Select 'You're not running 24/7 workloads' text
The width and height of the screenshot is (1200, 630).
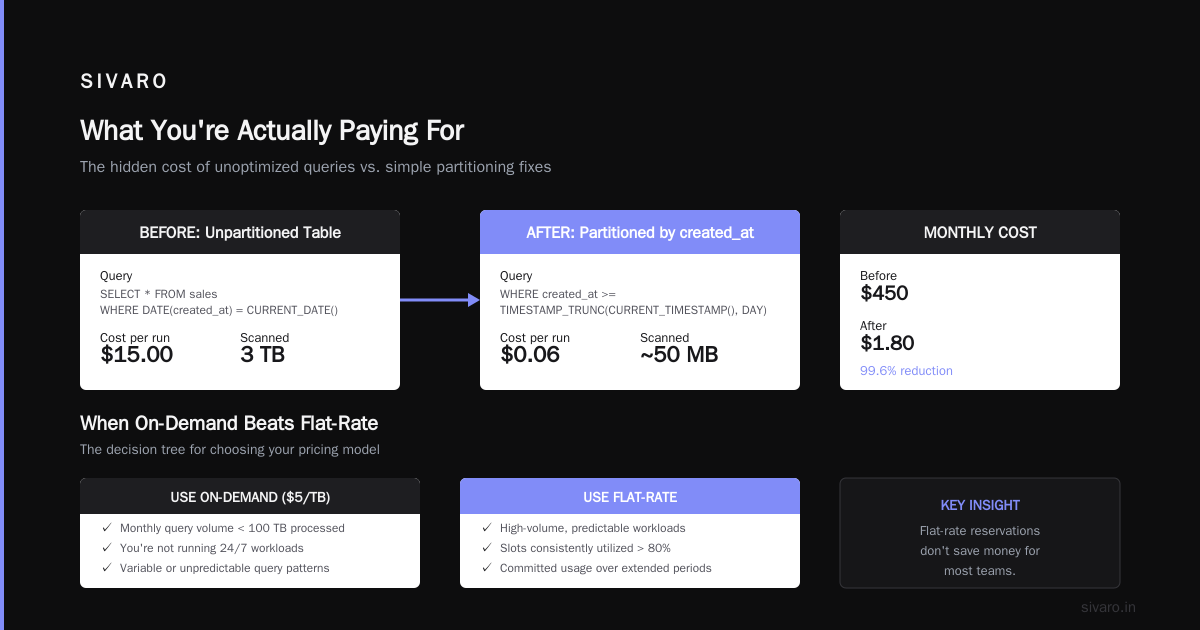point(212,548)
